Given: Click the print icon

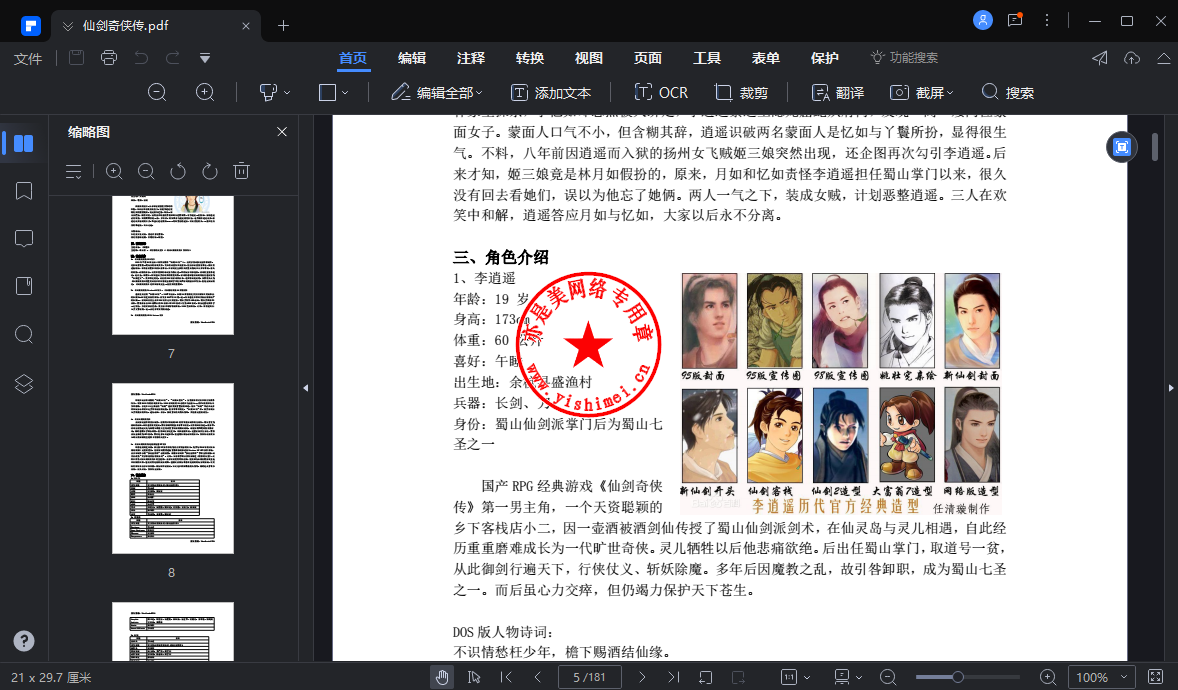Looking at the screenshot, I should coord(109,58).
